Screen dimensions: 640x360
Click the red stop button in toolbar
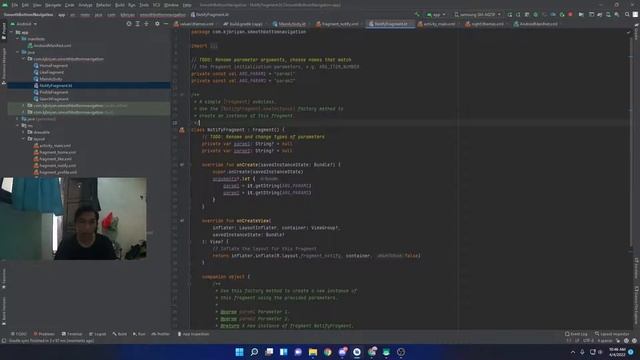pos(570,15)
